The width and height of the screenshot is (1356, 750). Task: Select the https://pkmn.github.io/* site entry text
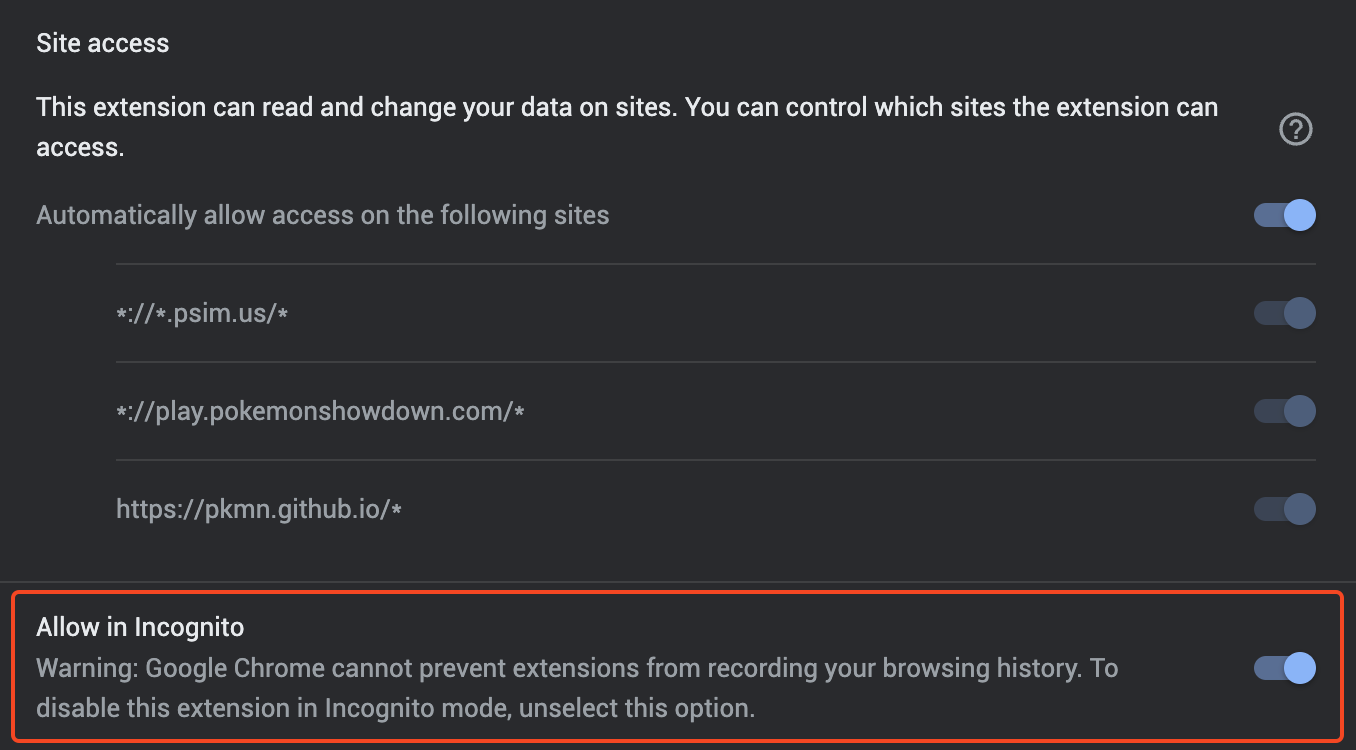coord(259,510)
